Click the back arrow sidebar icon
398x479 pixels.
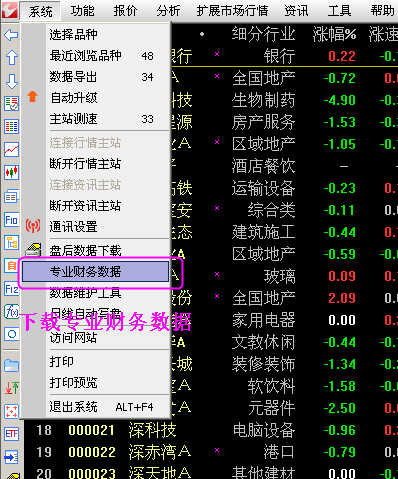(x=11, y=35)
